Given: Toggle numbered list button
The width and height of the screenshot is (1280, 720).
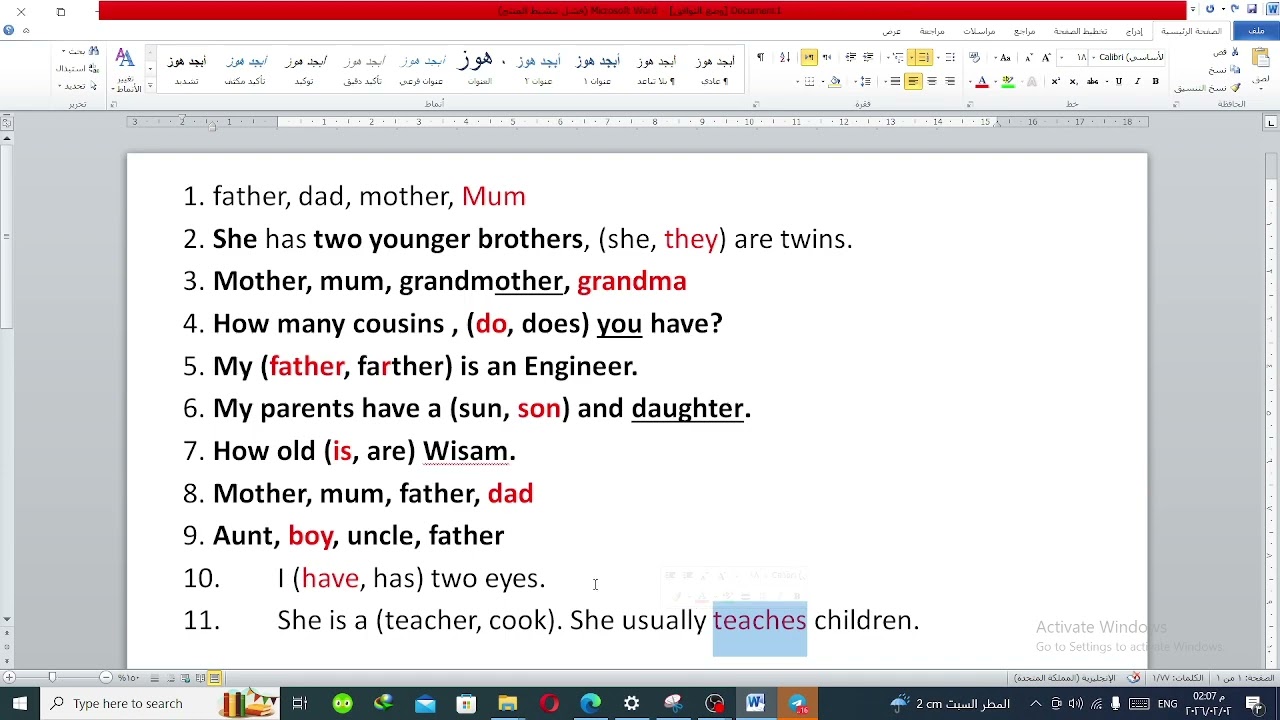Looking at the screenshot, I should point(924,57).
